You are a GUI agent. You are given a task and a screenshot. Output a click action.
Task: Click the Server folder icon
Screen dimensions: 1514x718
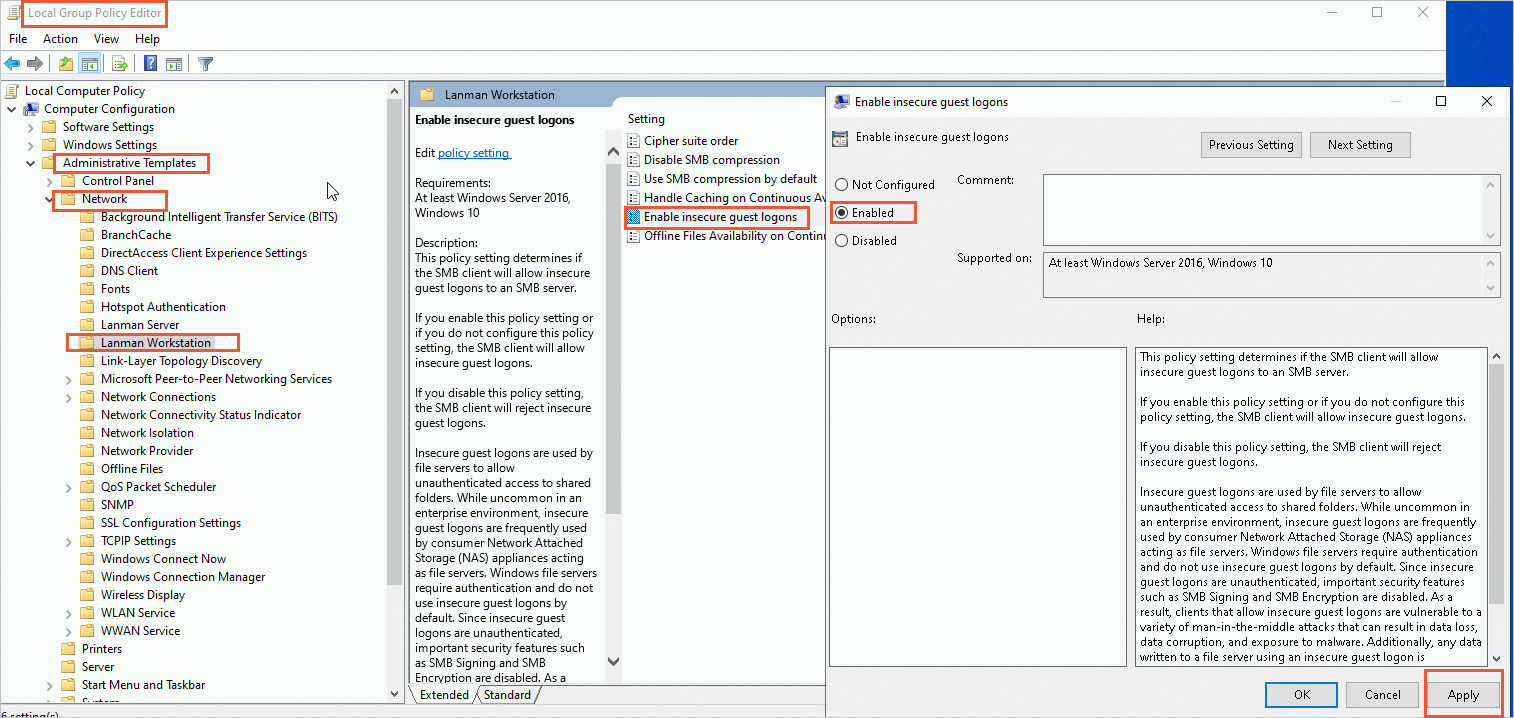pos(68,667)
